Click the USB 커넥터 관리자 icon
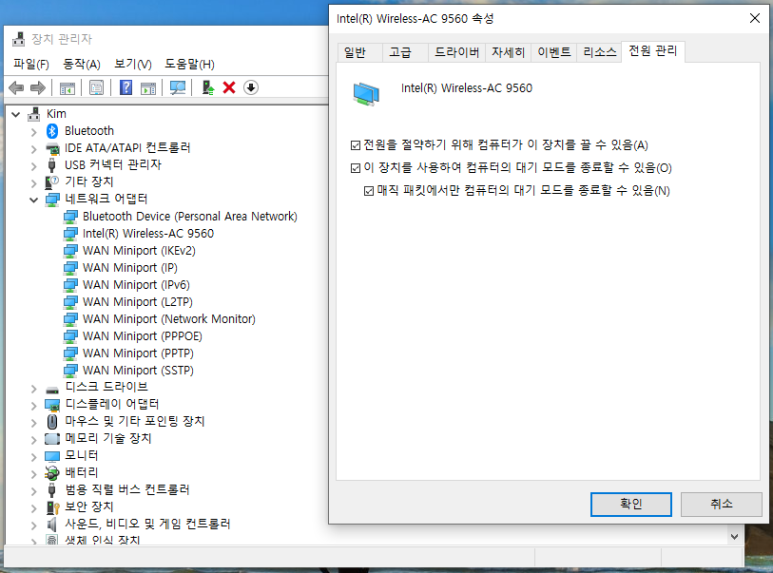The image size is (773, 573). click(x=52, y=165)
